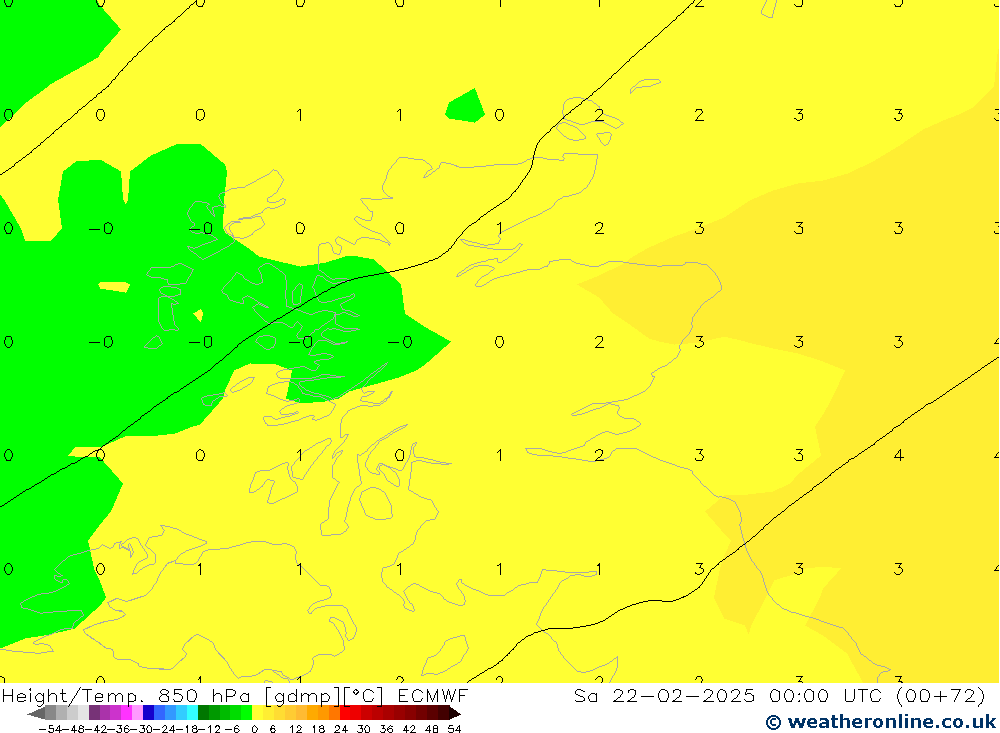The image size is (1000, 733).
Task: Click the small green patch near the top
Action: (466, 107)
